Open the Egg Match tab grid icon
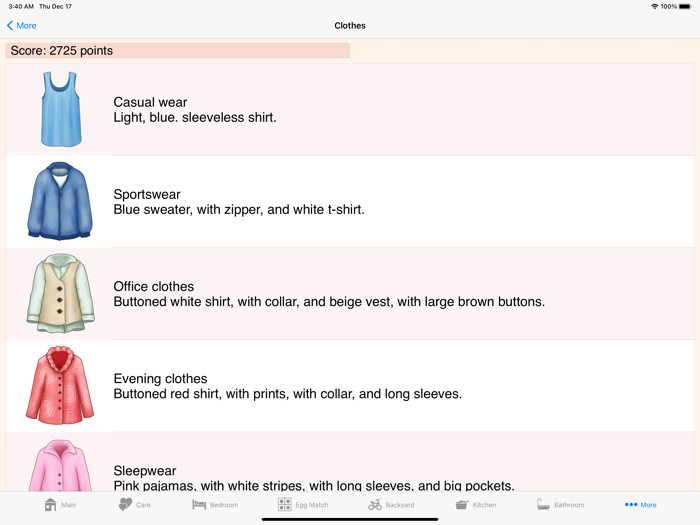The width and height of the screenshot is (700, 525). coord(284,504)
